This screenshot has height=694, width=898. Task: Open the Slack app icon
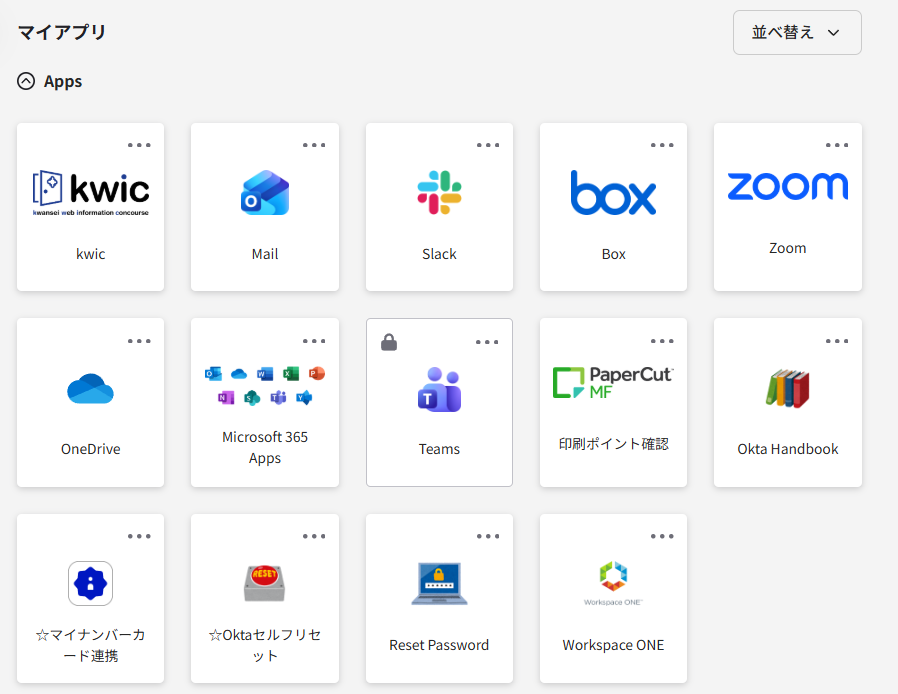(439, 192)
